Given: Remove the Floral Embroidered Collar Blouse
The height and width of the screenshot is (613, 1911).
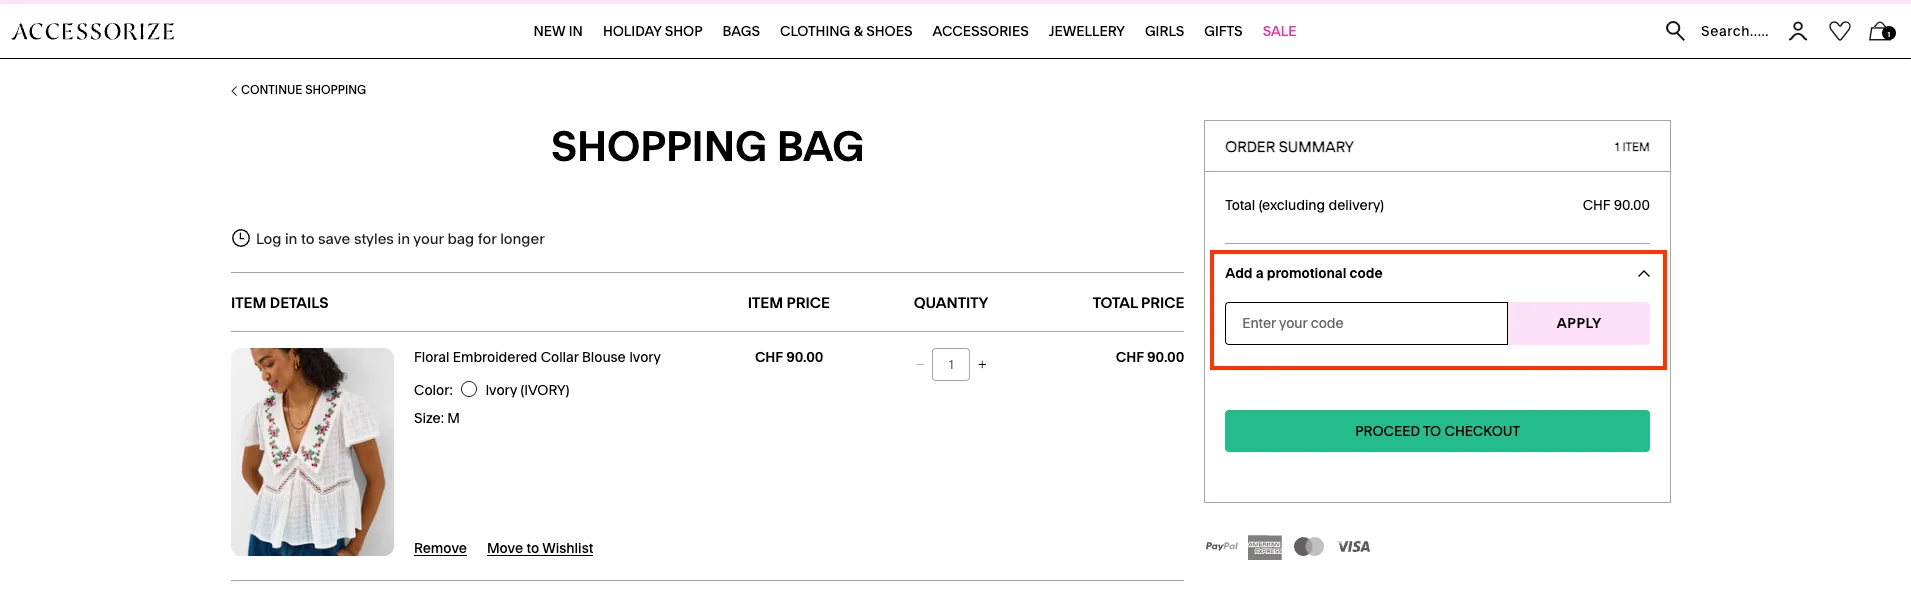Looking at the screenshot, I should (x=439, y=548).
